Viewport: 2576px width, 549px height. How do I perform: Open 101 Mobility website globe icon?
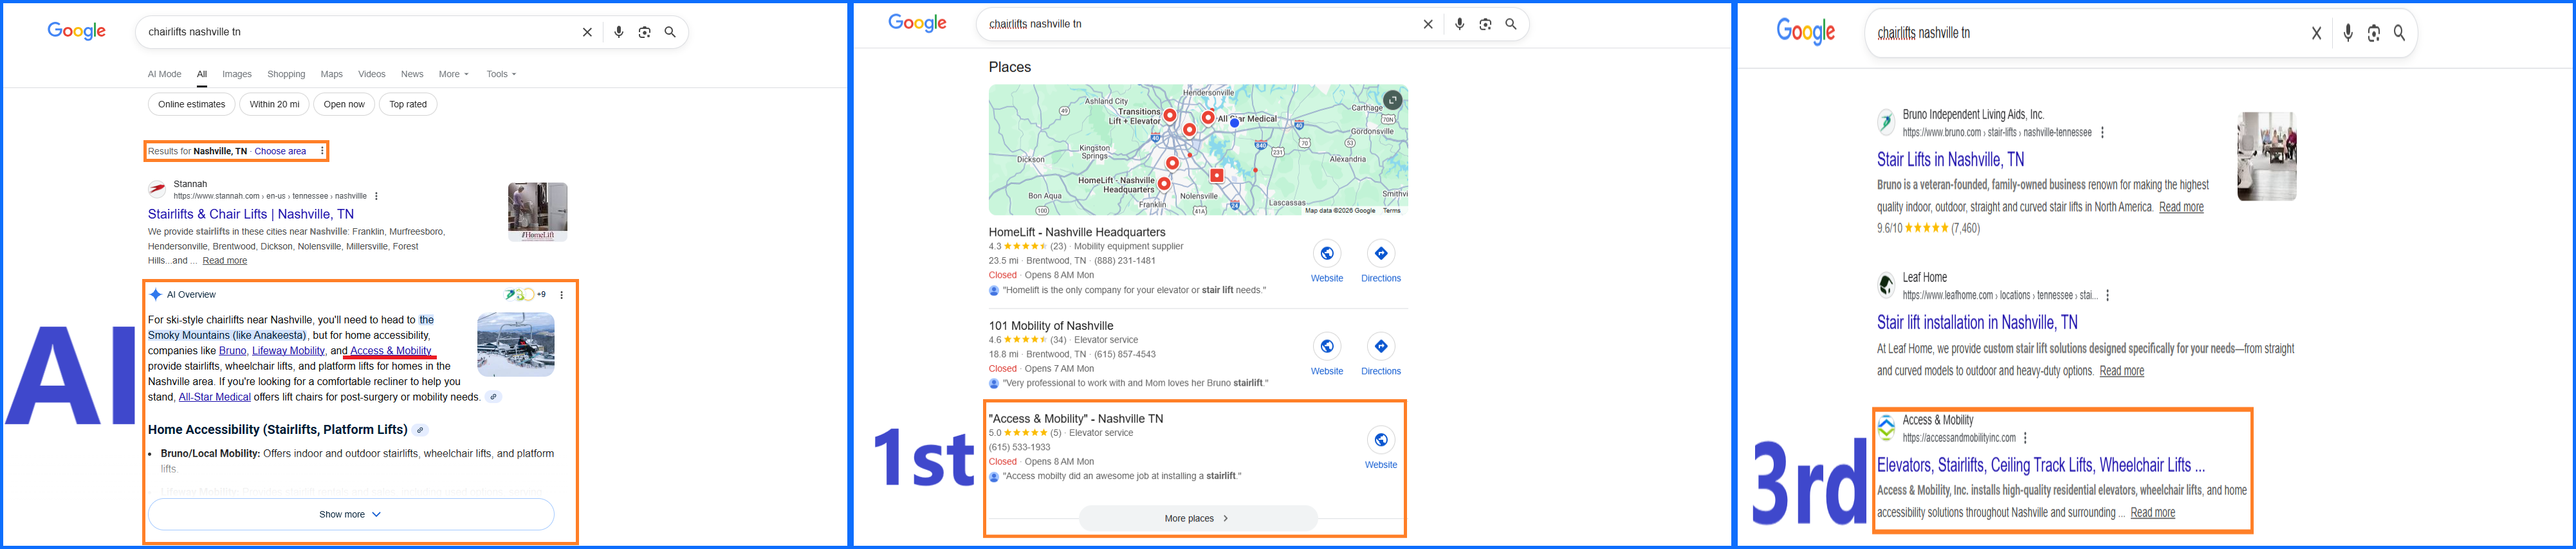[1327, 346]
